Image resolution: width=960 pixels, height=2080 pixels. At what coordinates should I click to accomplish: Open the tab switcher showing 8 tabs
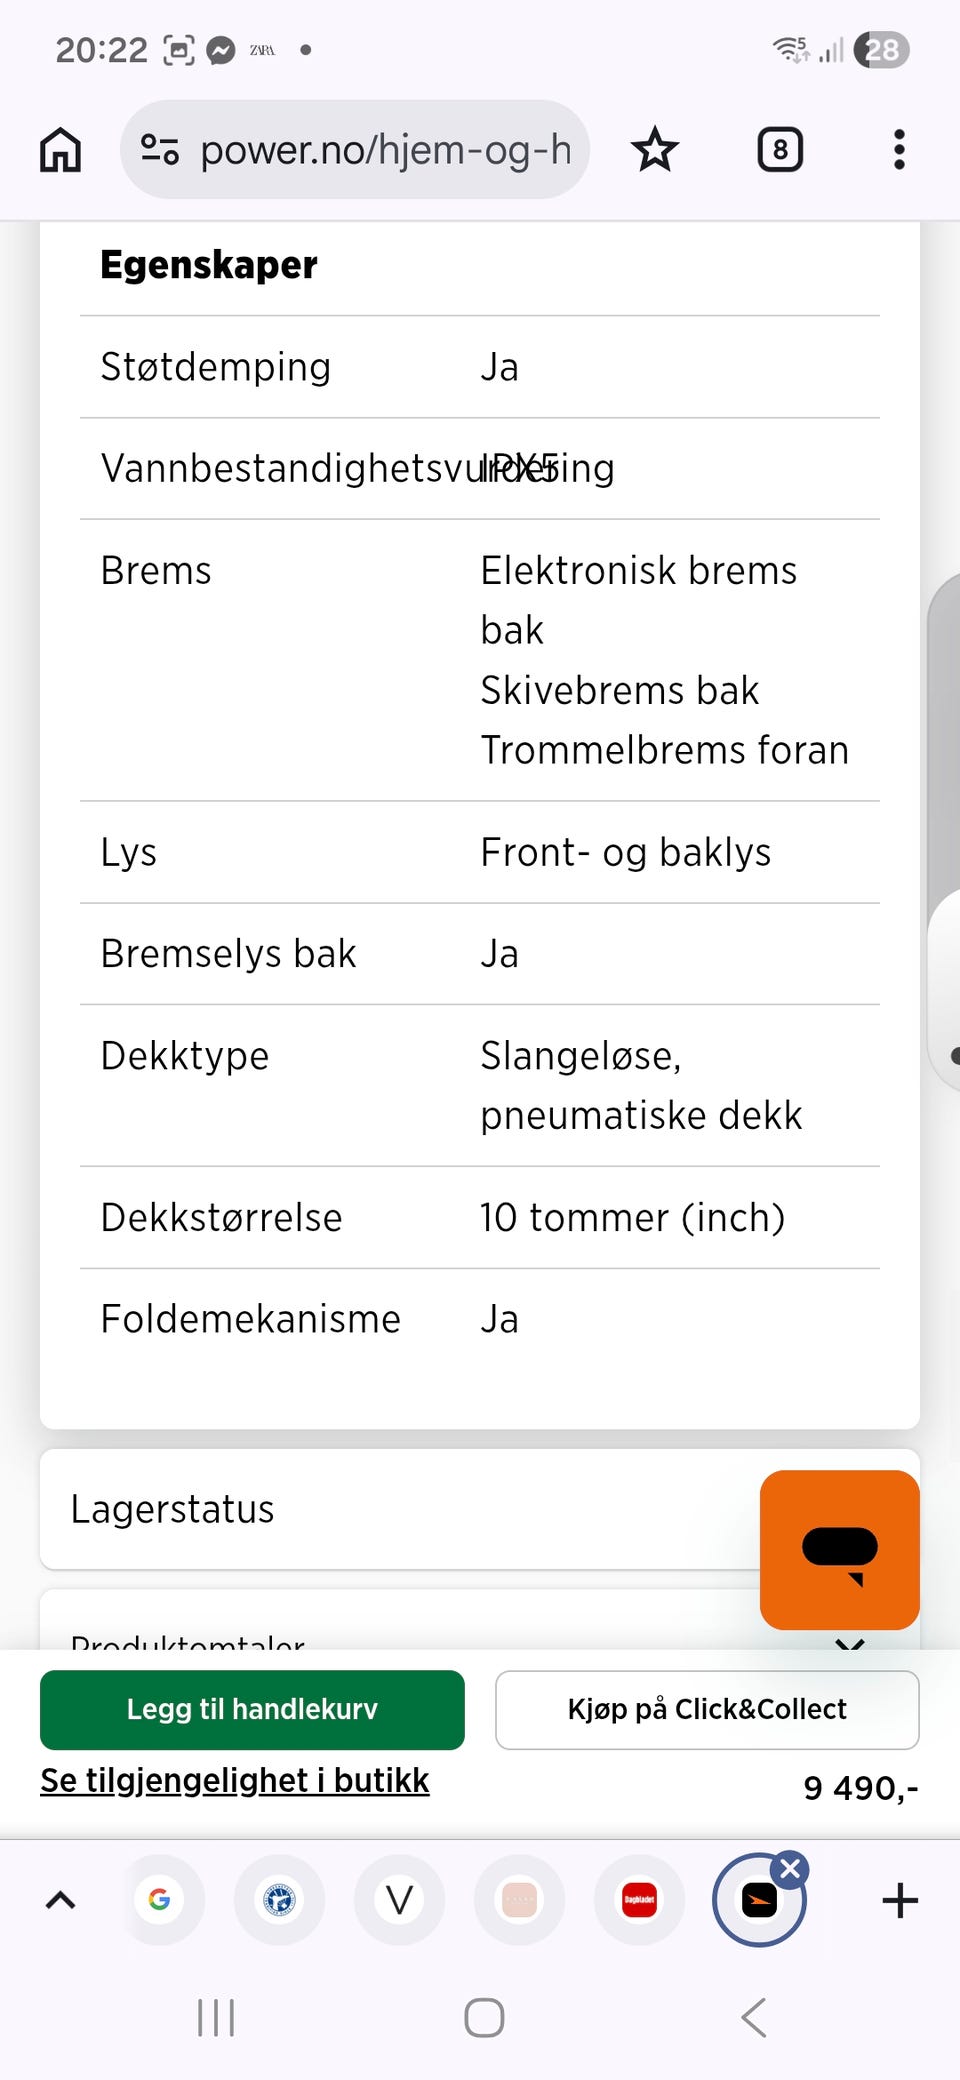pos(780,150)
